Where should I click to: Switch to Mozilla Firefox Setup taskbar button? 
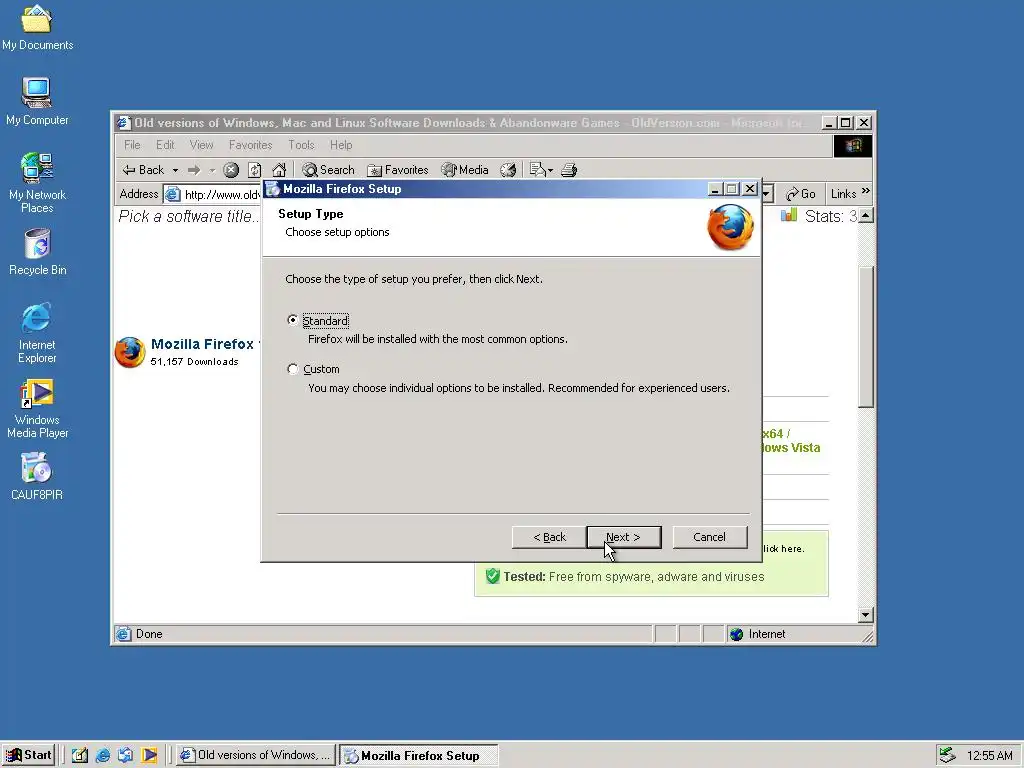coord(419,756)
